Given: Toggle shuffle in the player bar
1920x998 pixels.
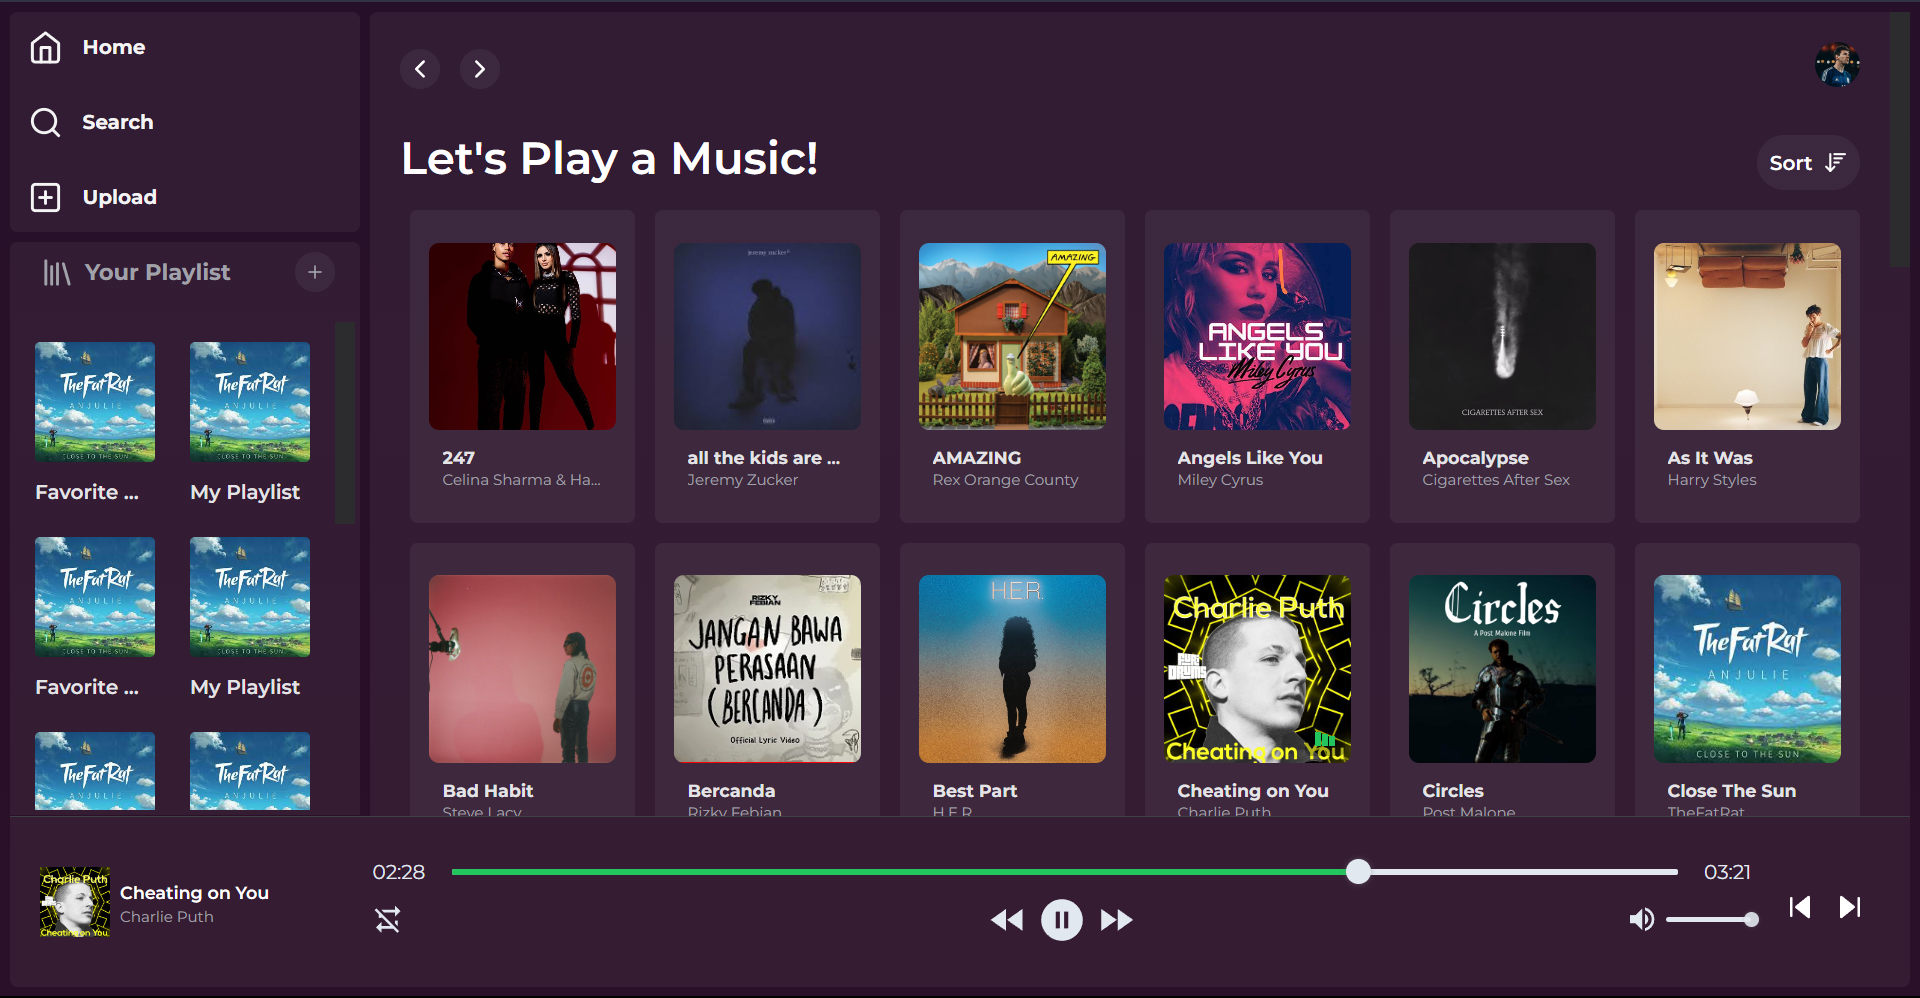Looking at the screenshot, I should 388,920.
